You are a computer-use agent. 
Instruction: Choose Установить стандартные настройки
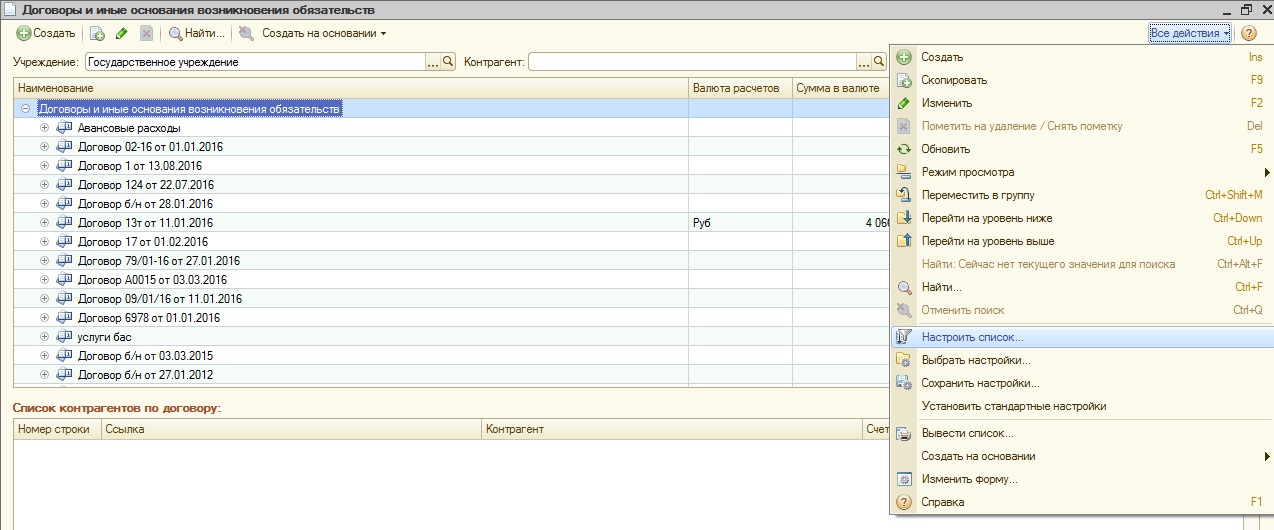(x=1081, y=406)
